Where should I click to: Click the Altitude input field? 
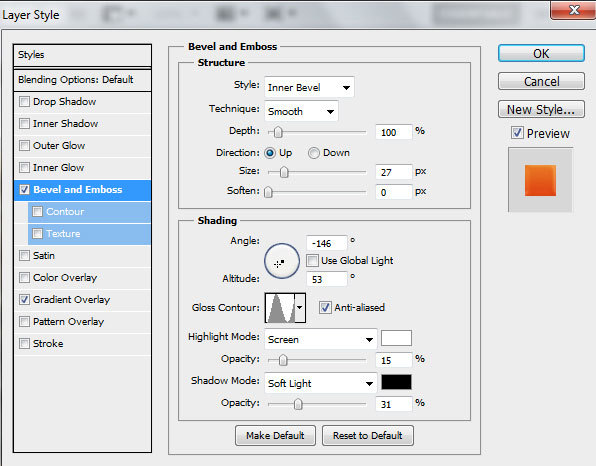[x=327, y=279]
